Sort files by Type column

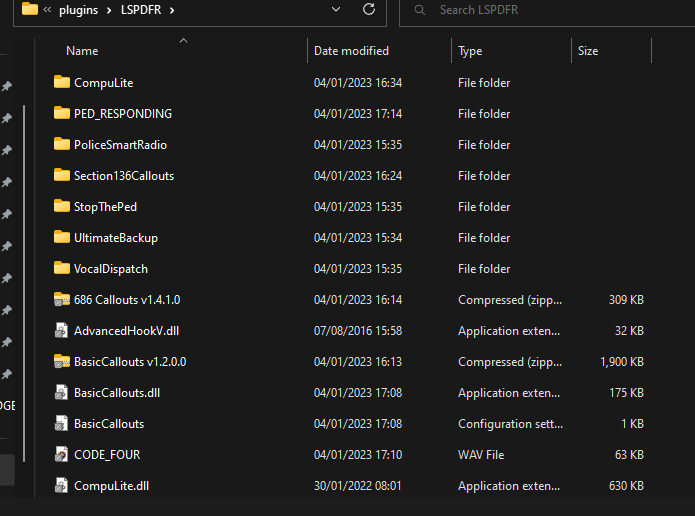470,51
